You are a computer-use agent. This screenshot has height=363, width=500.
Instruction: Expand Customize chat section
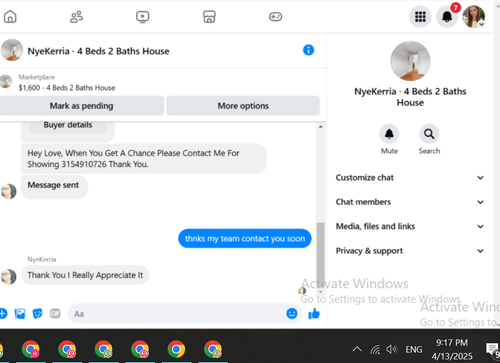click(410, 178)
